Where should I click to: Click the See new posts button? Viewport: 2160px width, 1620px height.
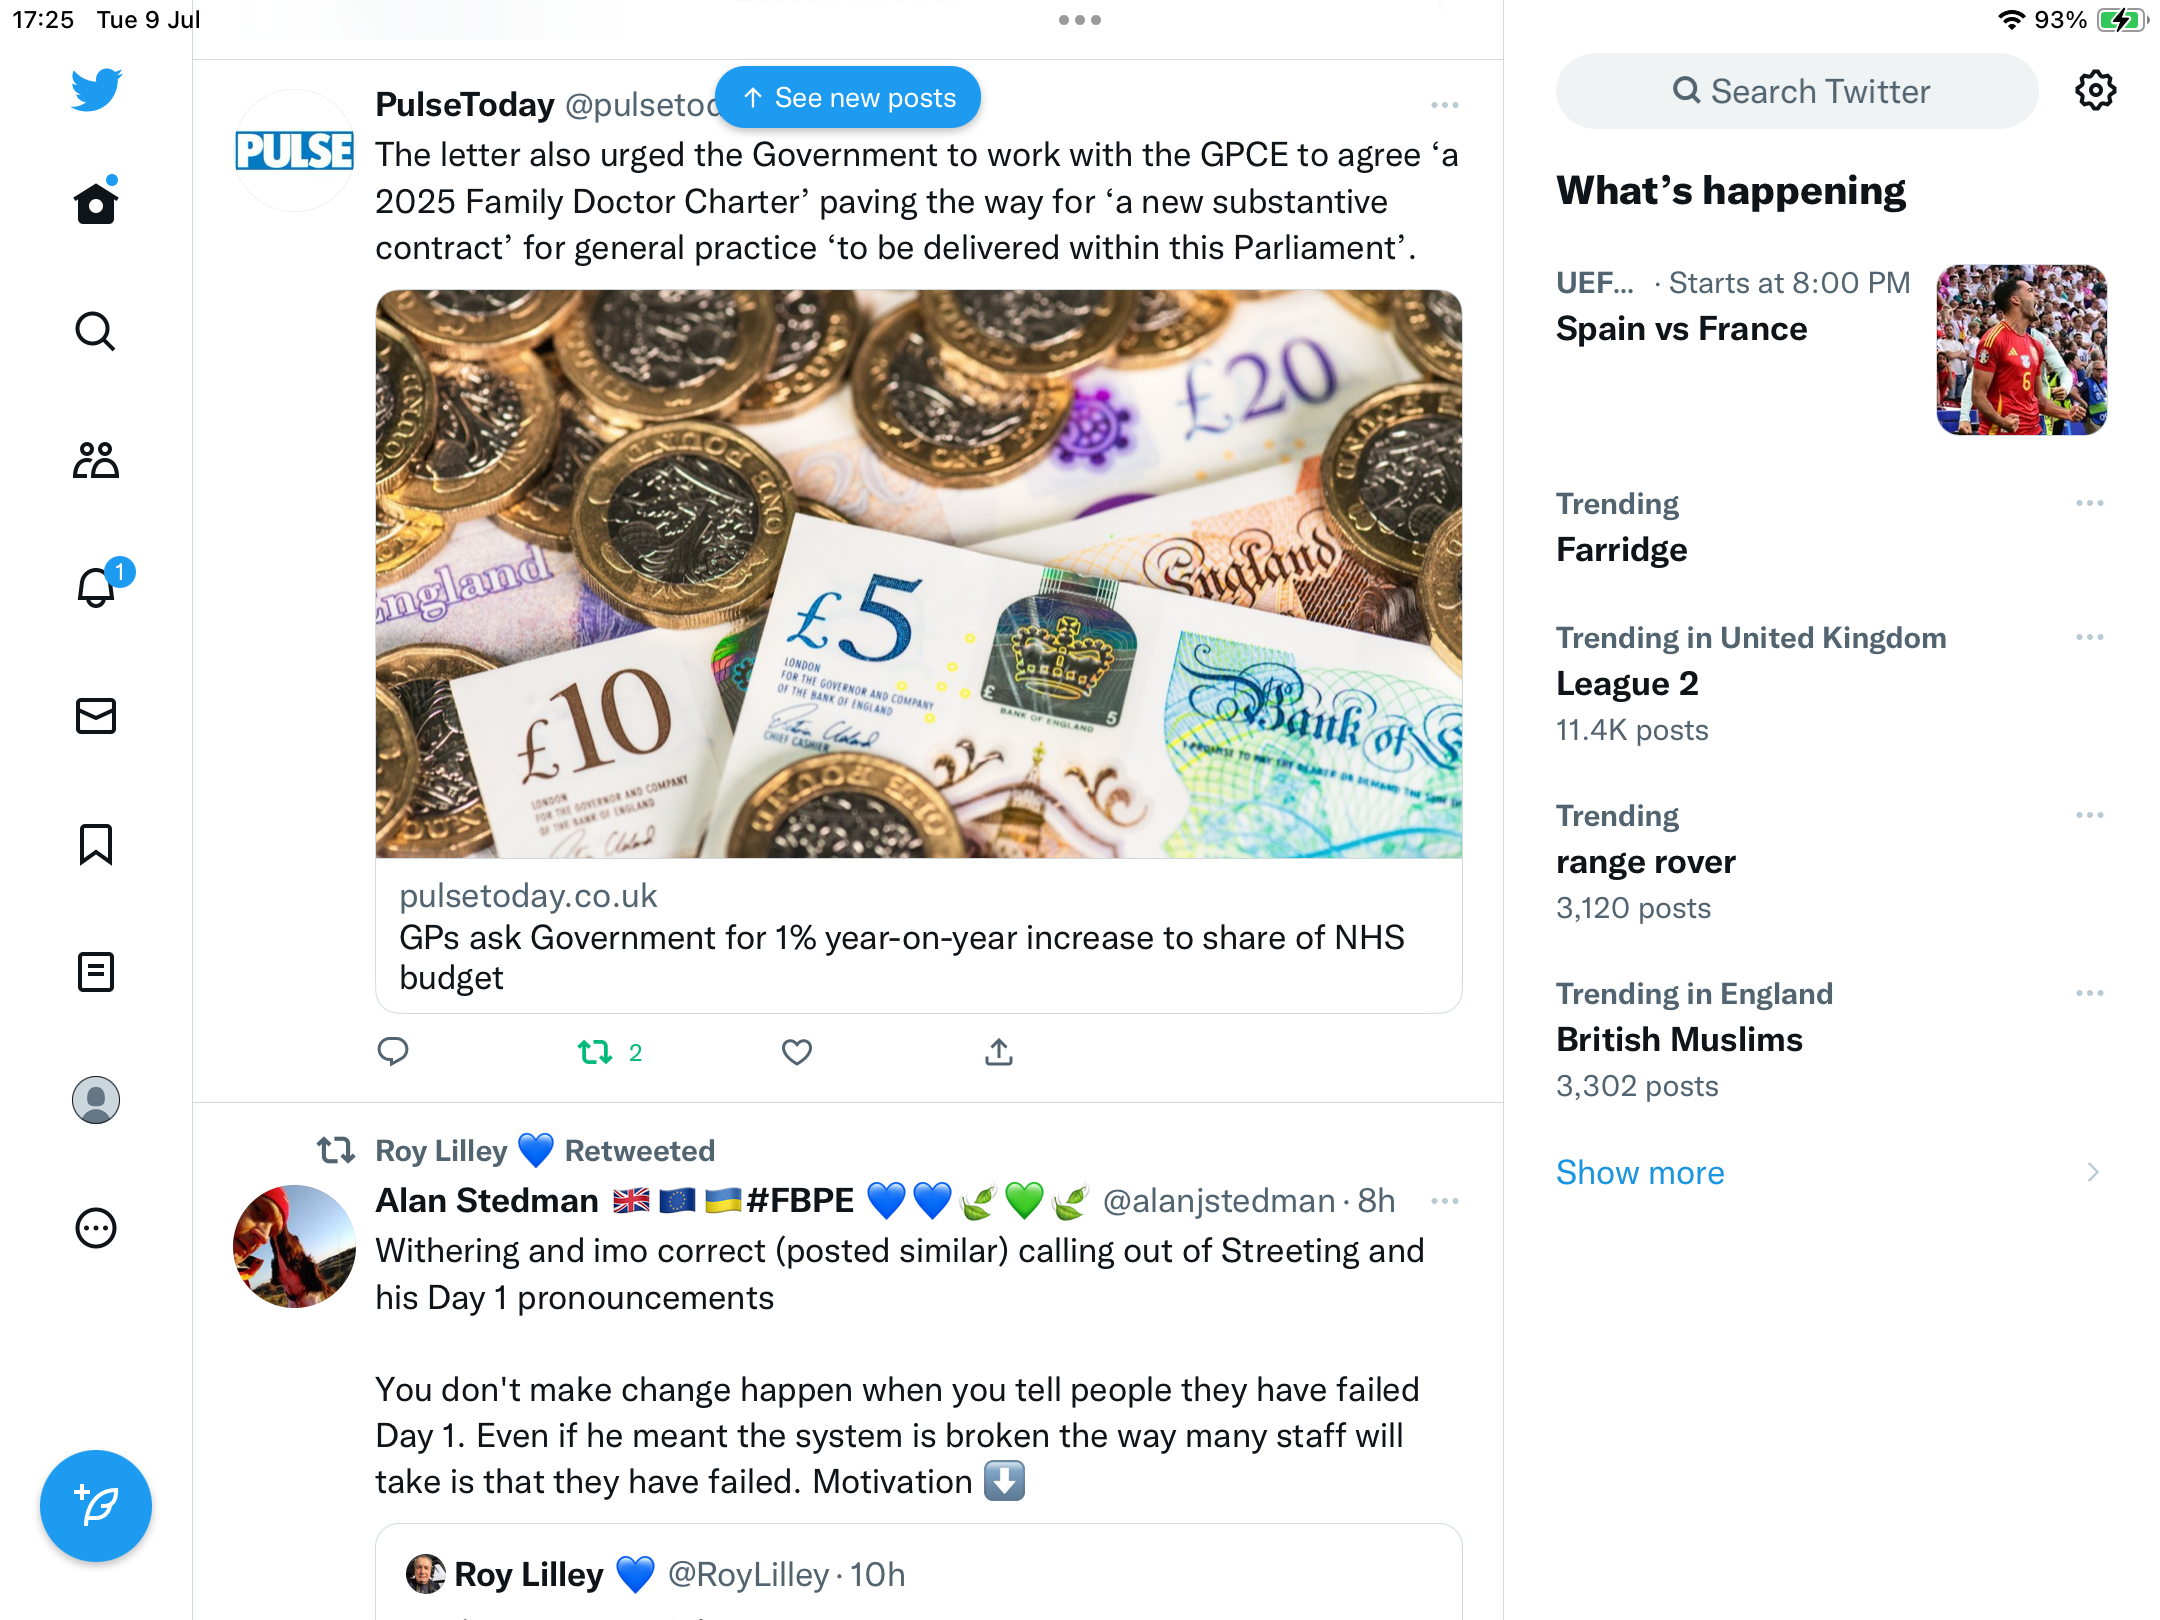[848, 98]
